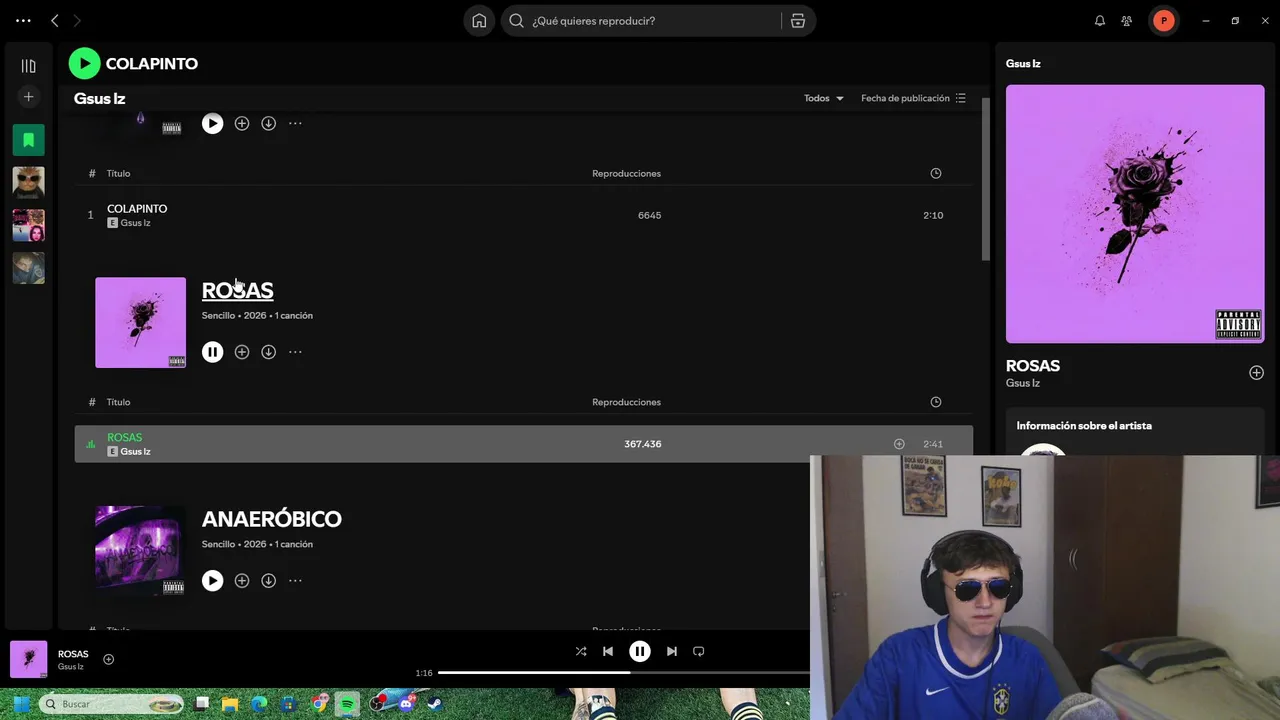Add ROSAS to library from right panel
Image resolution: width=1280 pixels, height=720 pixels.
pyautogui.click(x=1256, y=373)
